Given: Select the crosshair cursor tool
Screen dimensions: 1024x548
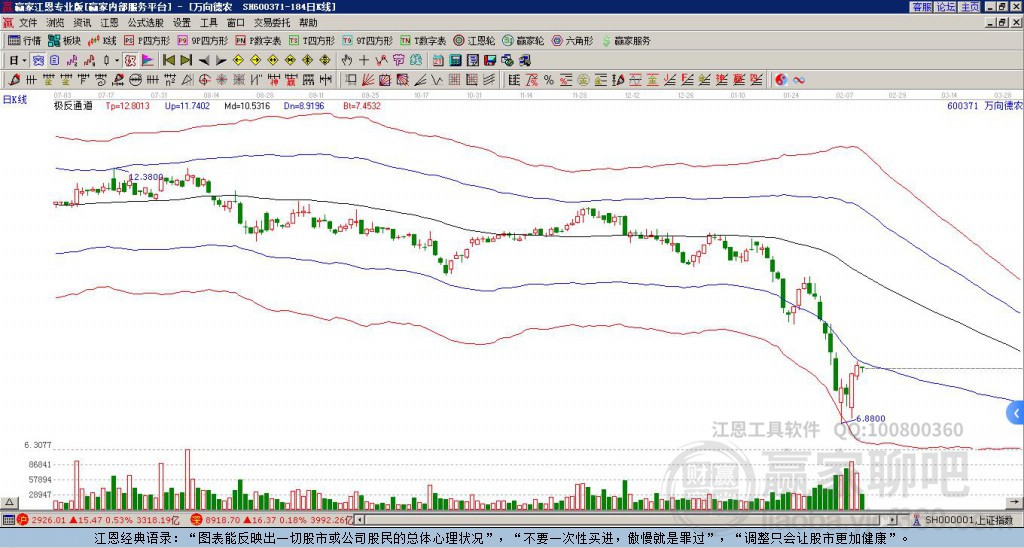Looking at the screenshot, I should 364,61.
